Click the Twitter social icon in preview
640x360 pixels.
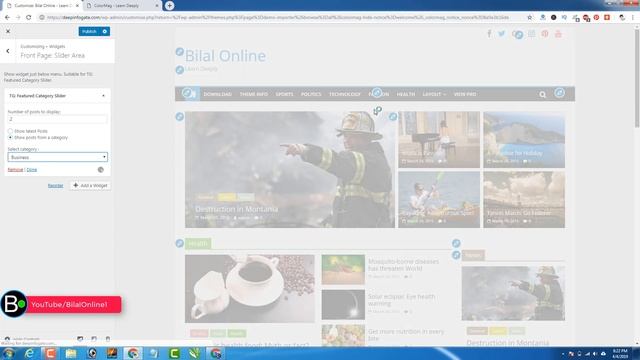(502, 34)
